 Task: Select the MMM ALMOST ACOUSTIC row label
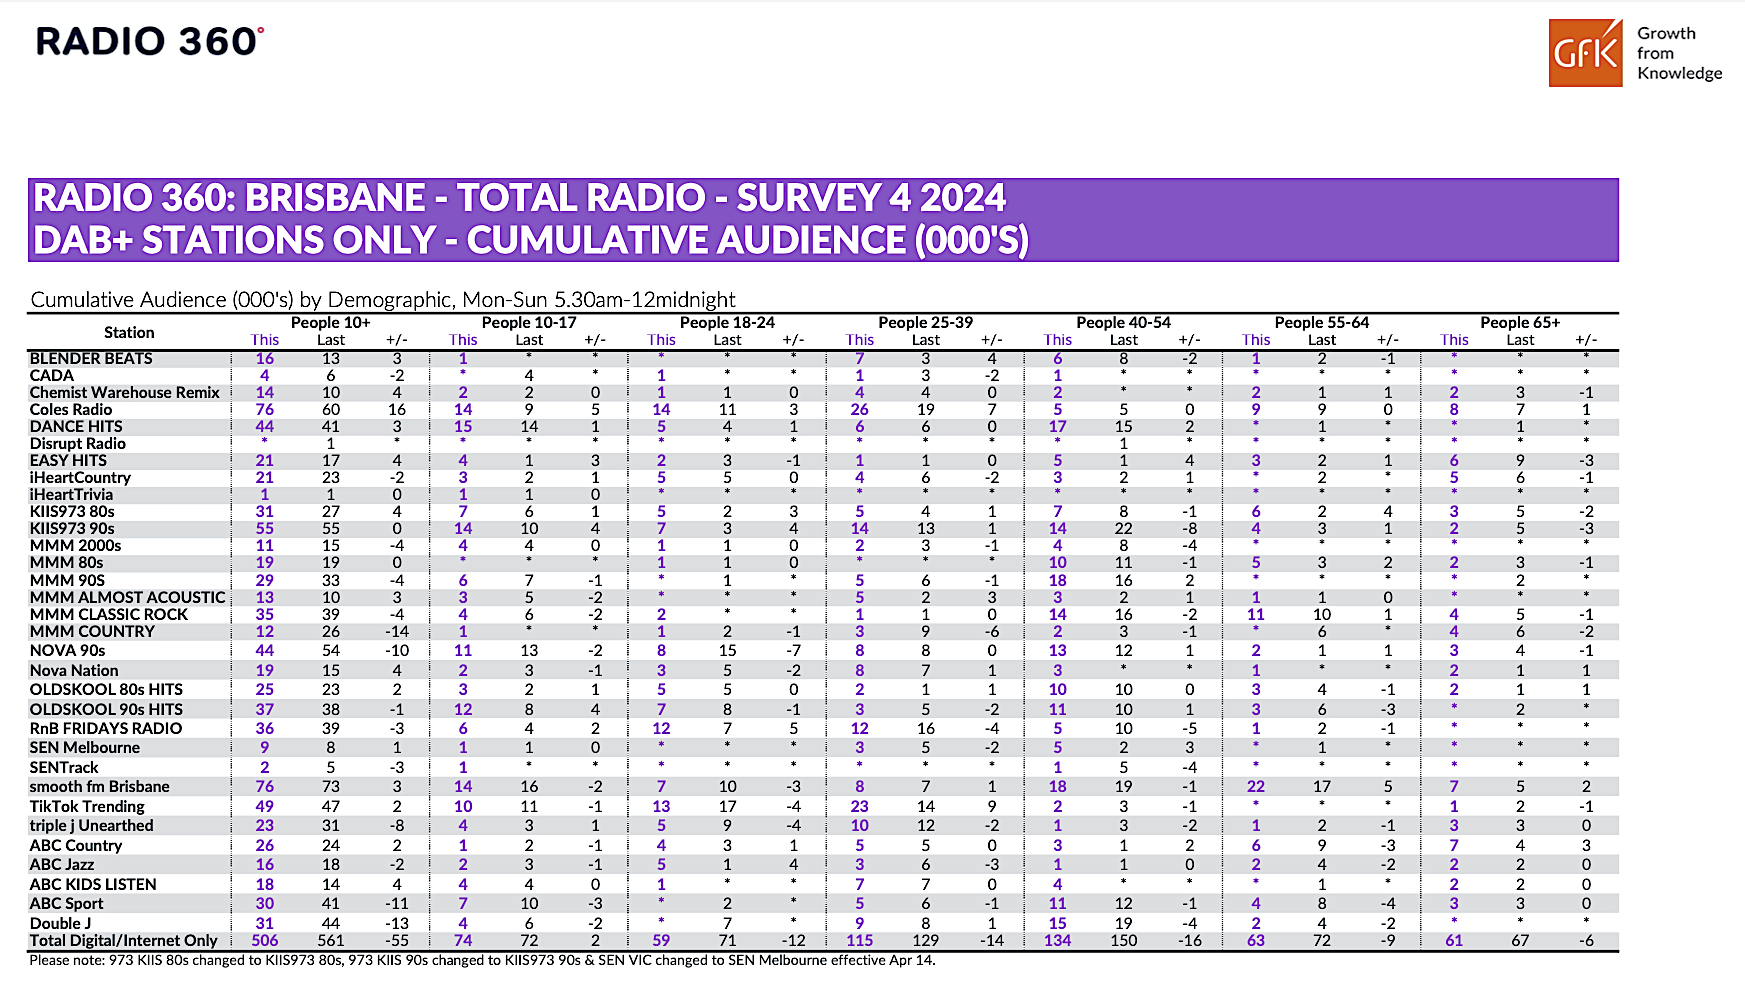tap(127, 597)
